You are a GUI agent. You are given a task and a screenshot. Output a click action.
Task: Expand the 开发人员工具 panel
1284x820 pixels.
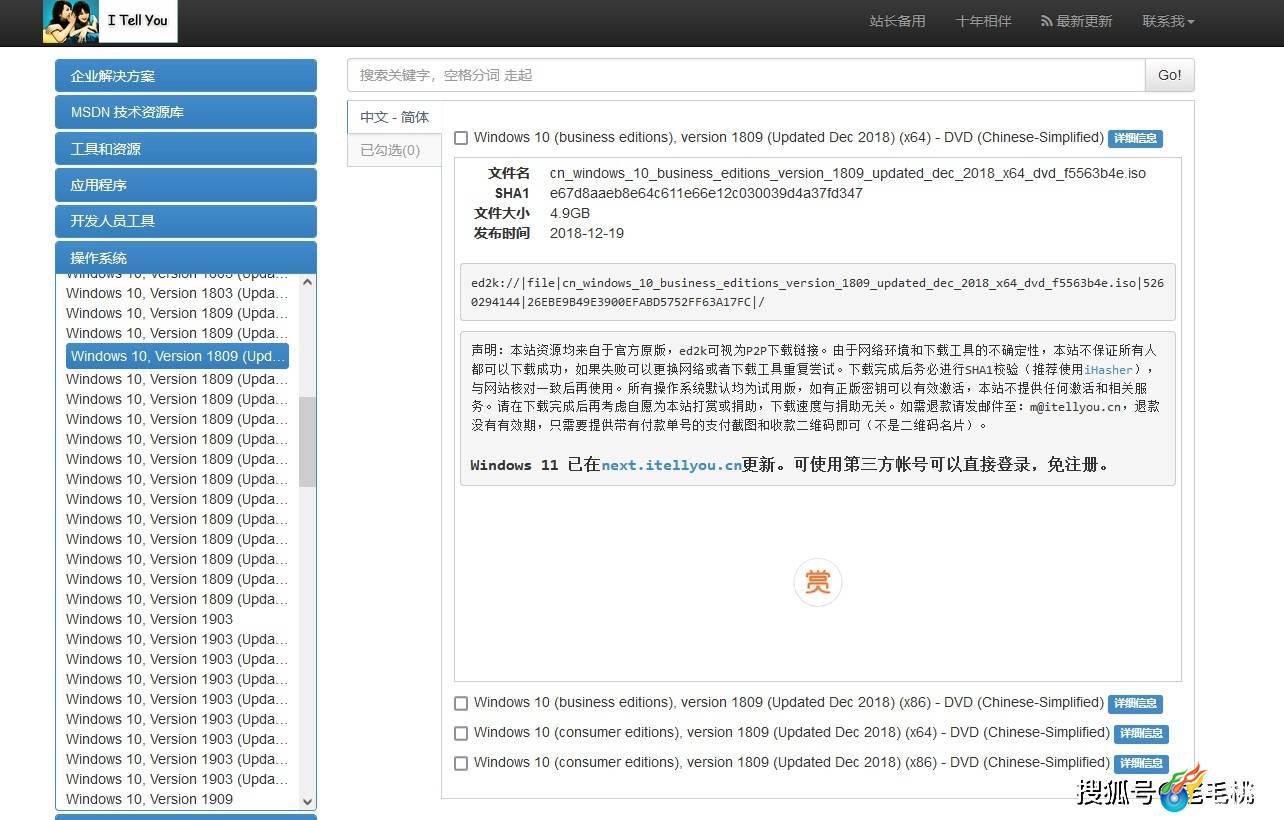186,221
